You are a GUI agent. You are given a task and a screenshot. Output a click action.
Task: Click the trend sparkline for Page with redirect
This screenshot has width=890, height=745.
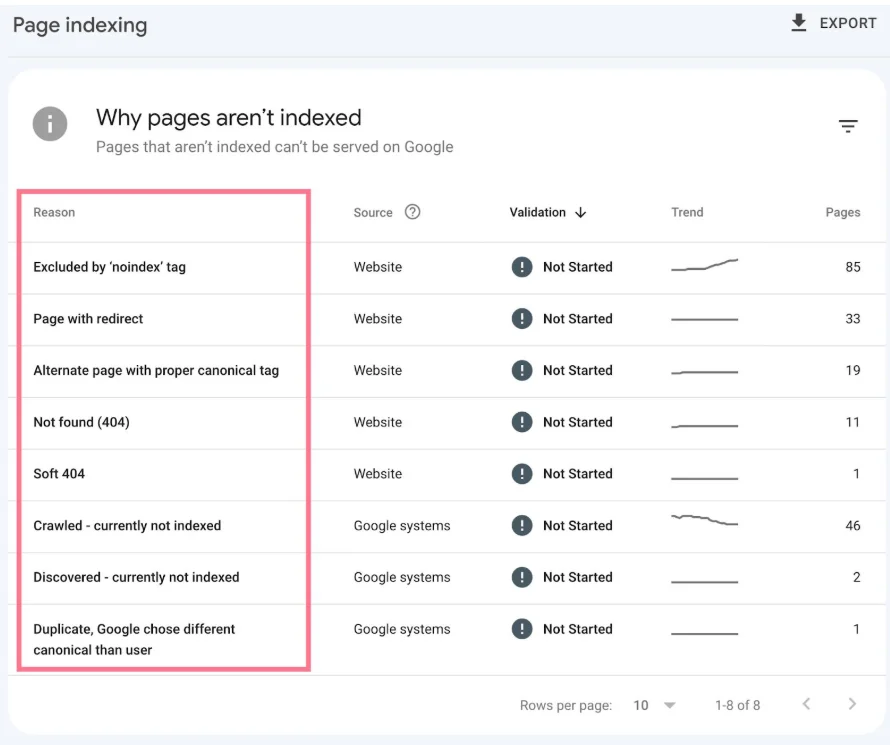(704, 319)
